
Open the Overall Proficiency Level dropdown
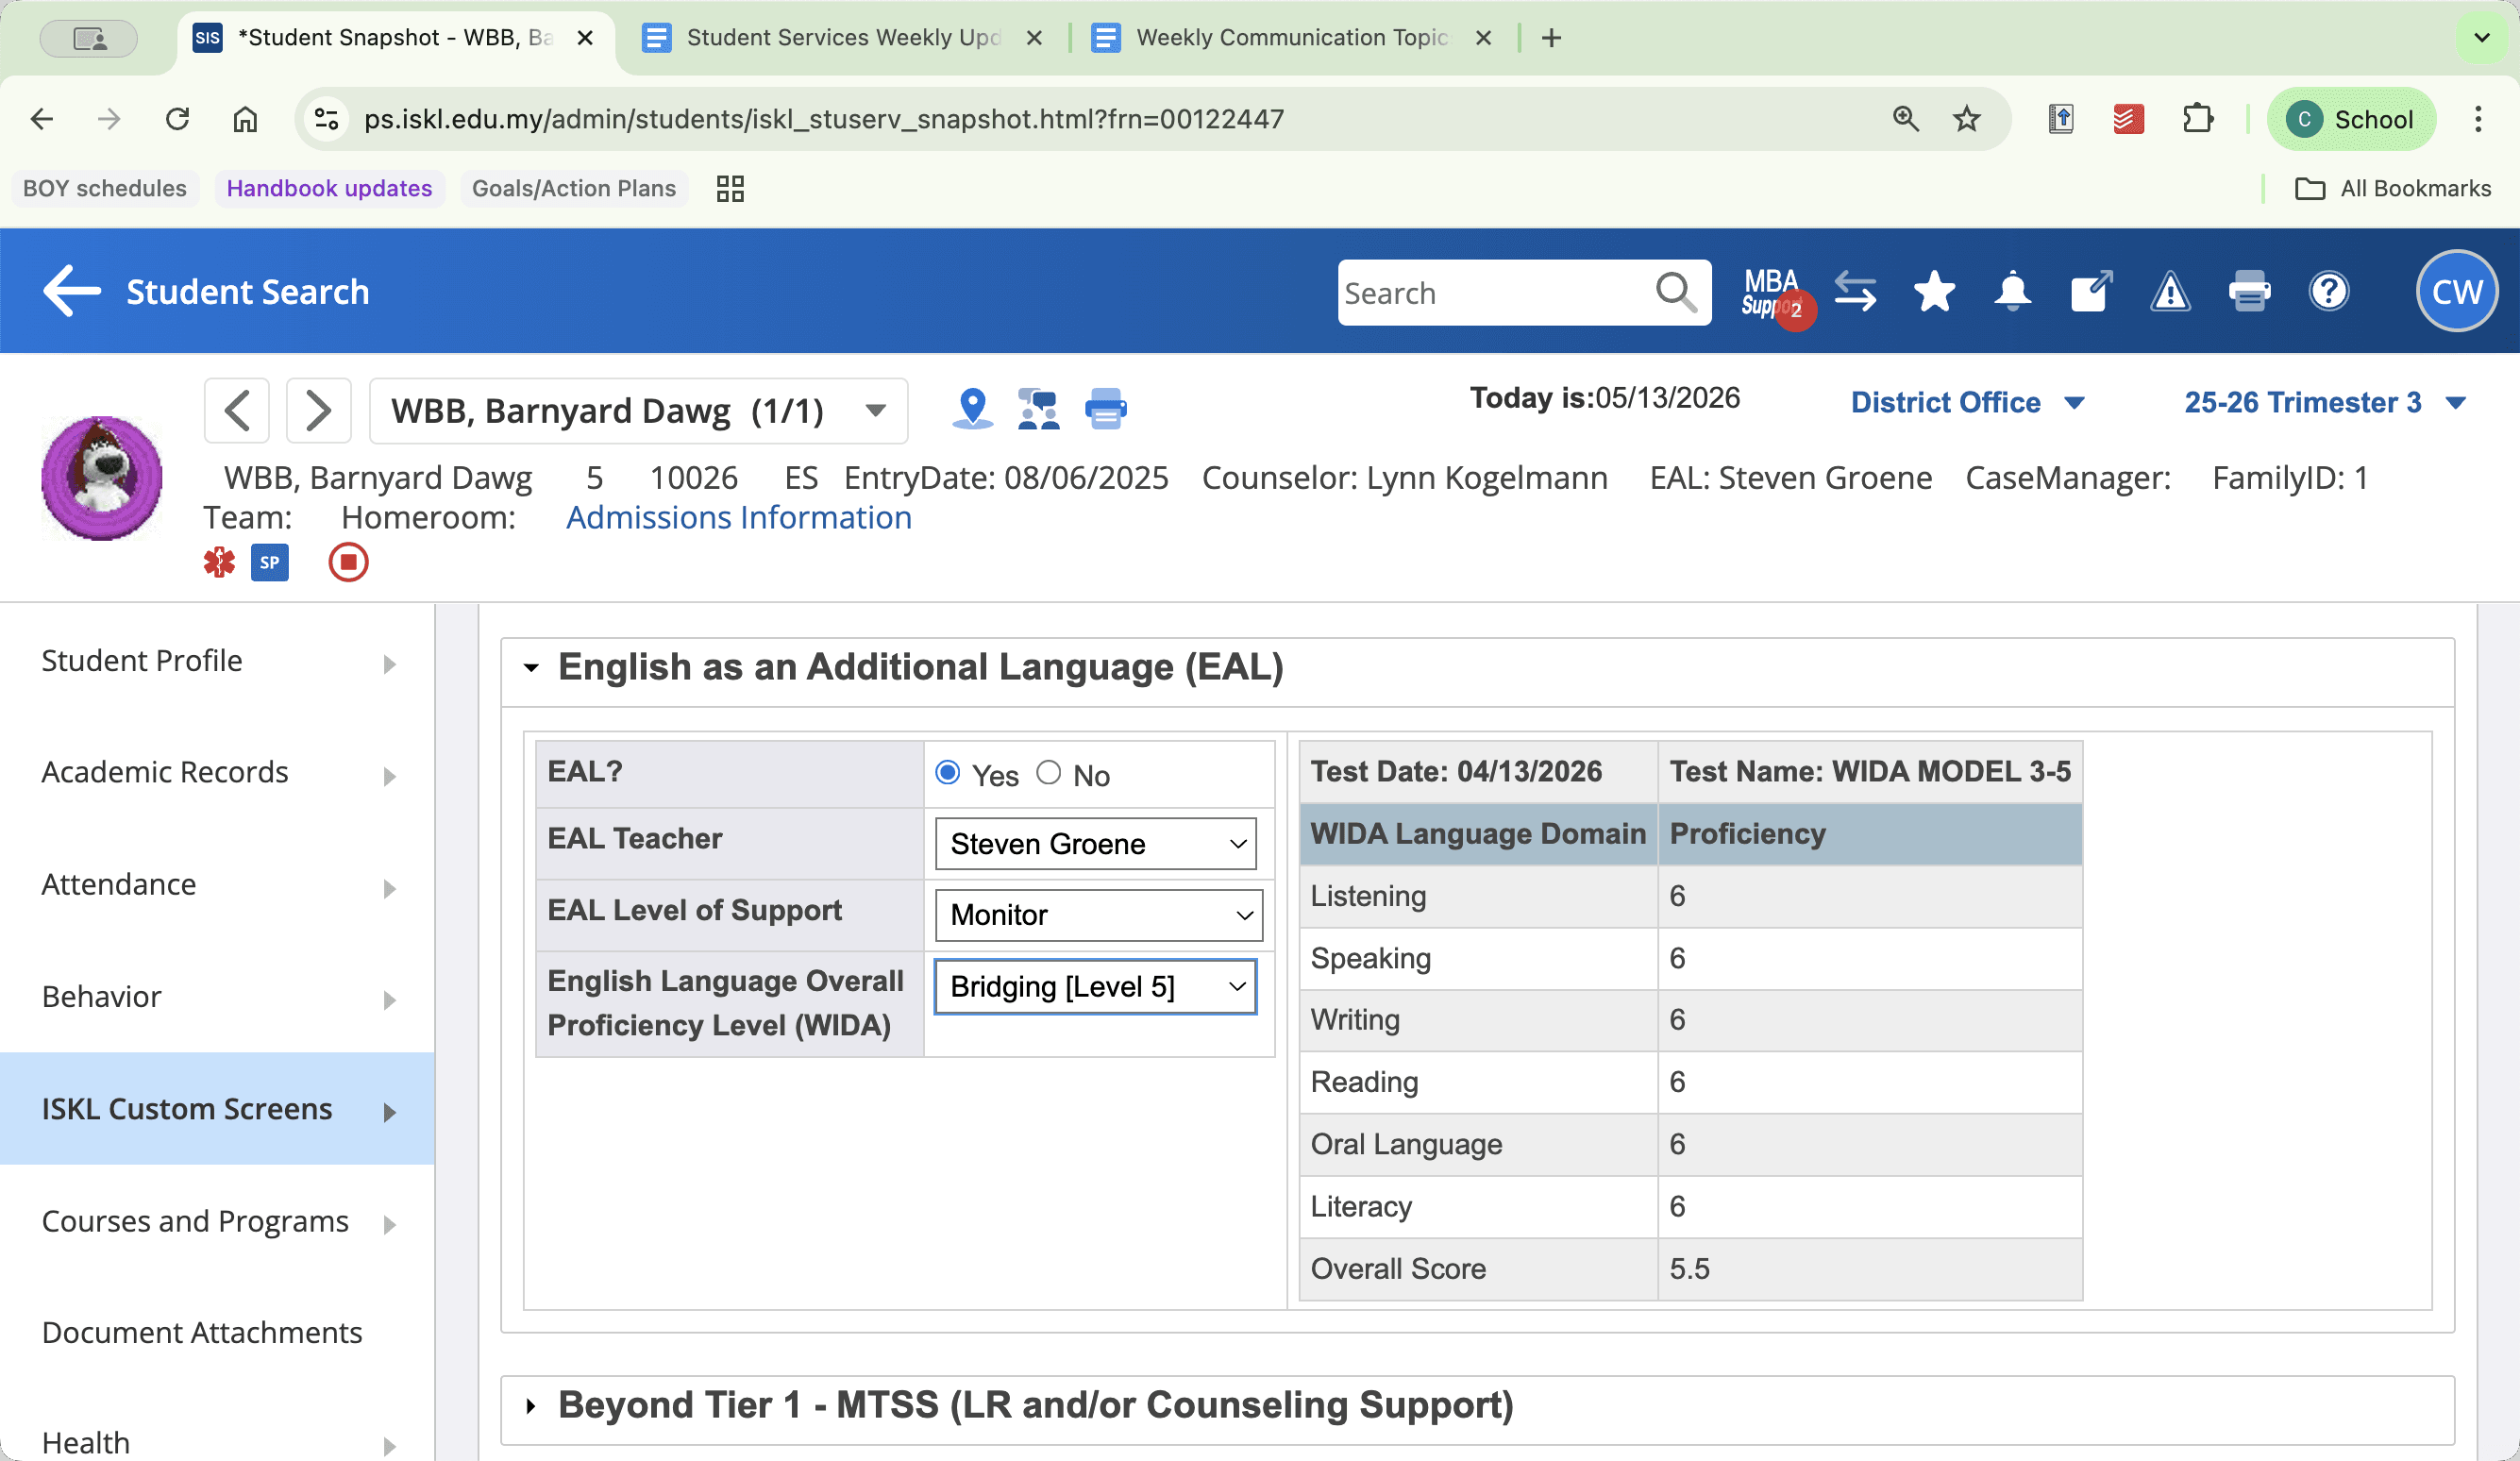tap(1095, 987)
